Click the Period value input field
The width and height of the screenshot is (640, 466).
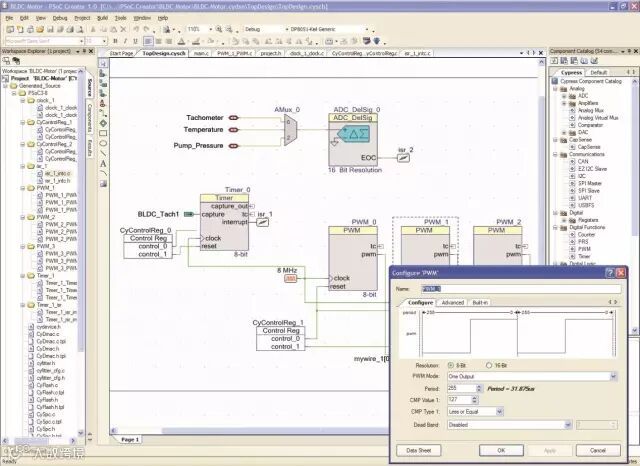(462, 388)
